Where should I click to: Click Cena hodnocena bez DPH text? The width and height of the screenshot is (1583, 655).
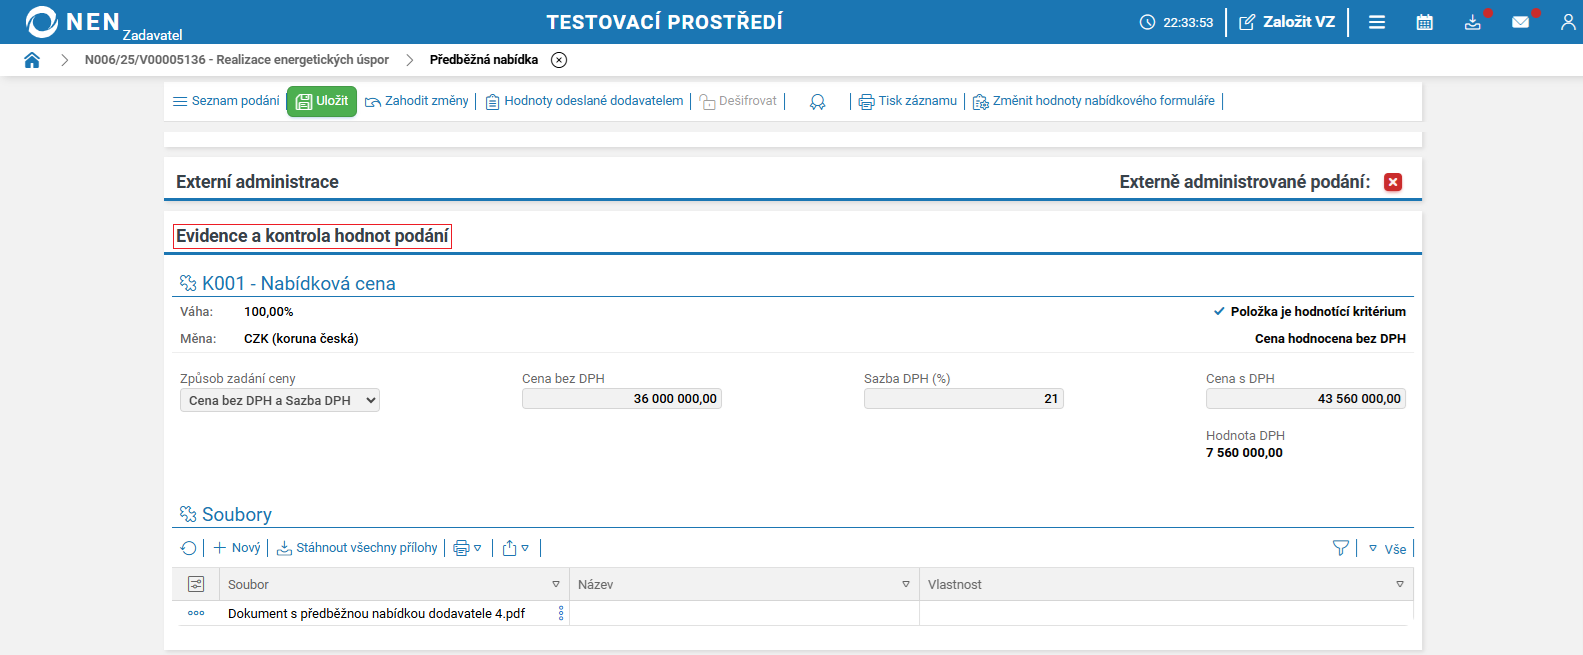coord(1330,339)
